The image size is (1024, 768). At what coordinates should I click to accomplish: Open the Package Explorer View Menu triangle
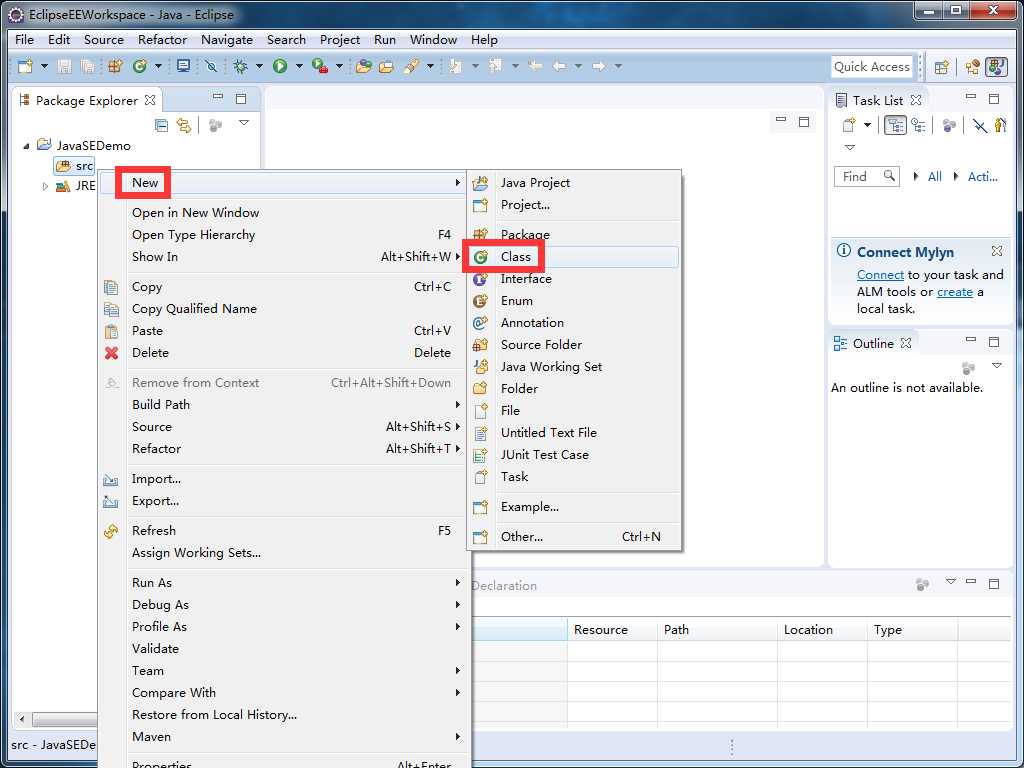(244, 123)
